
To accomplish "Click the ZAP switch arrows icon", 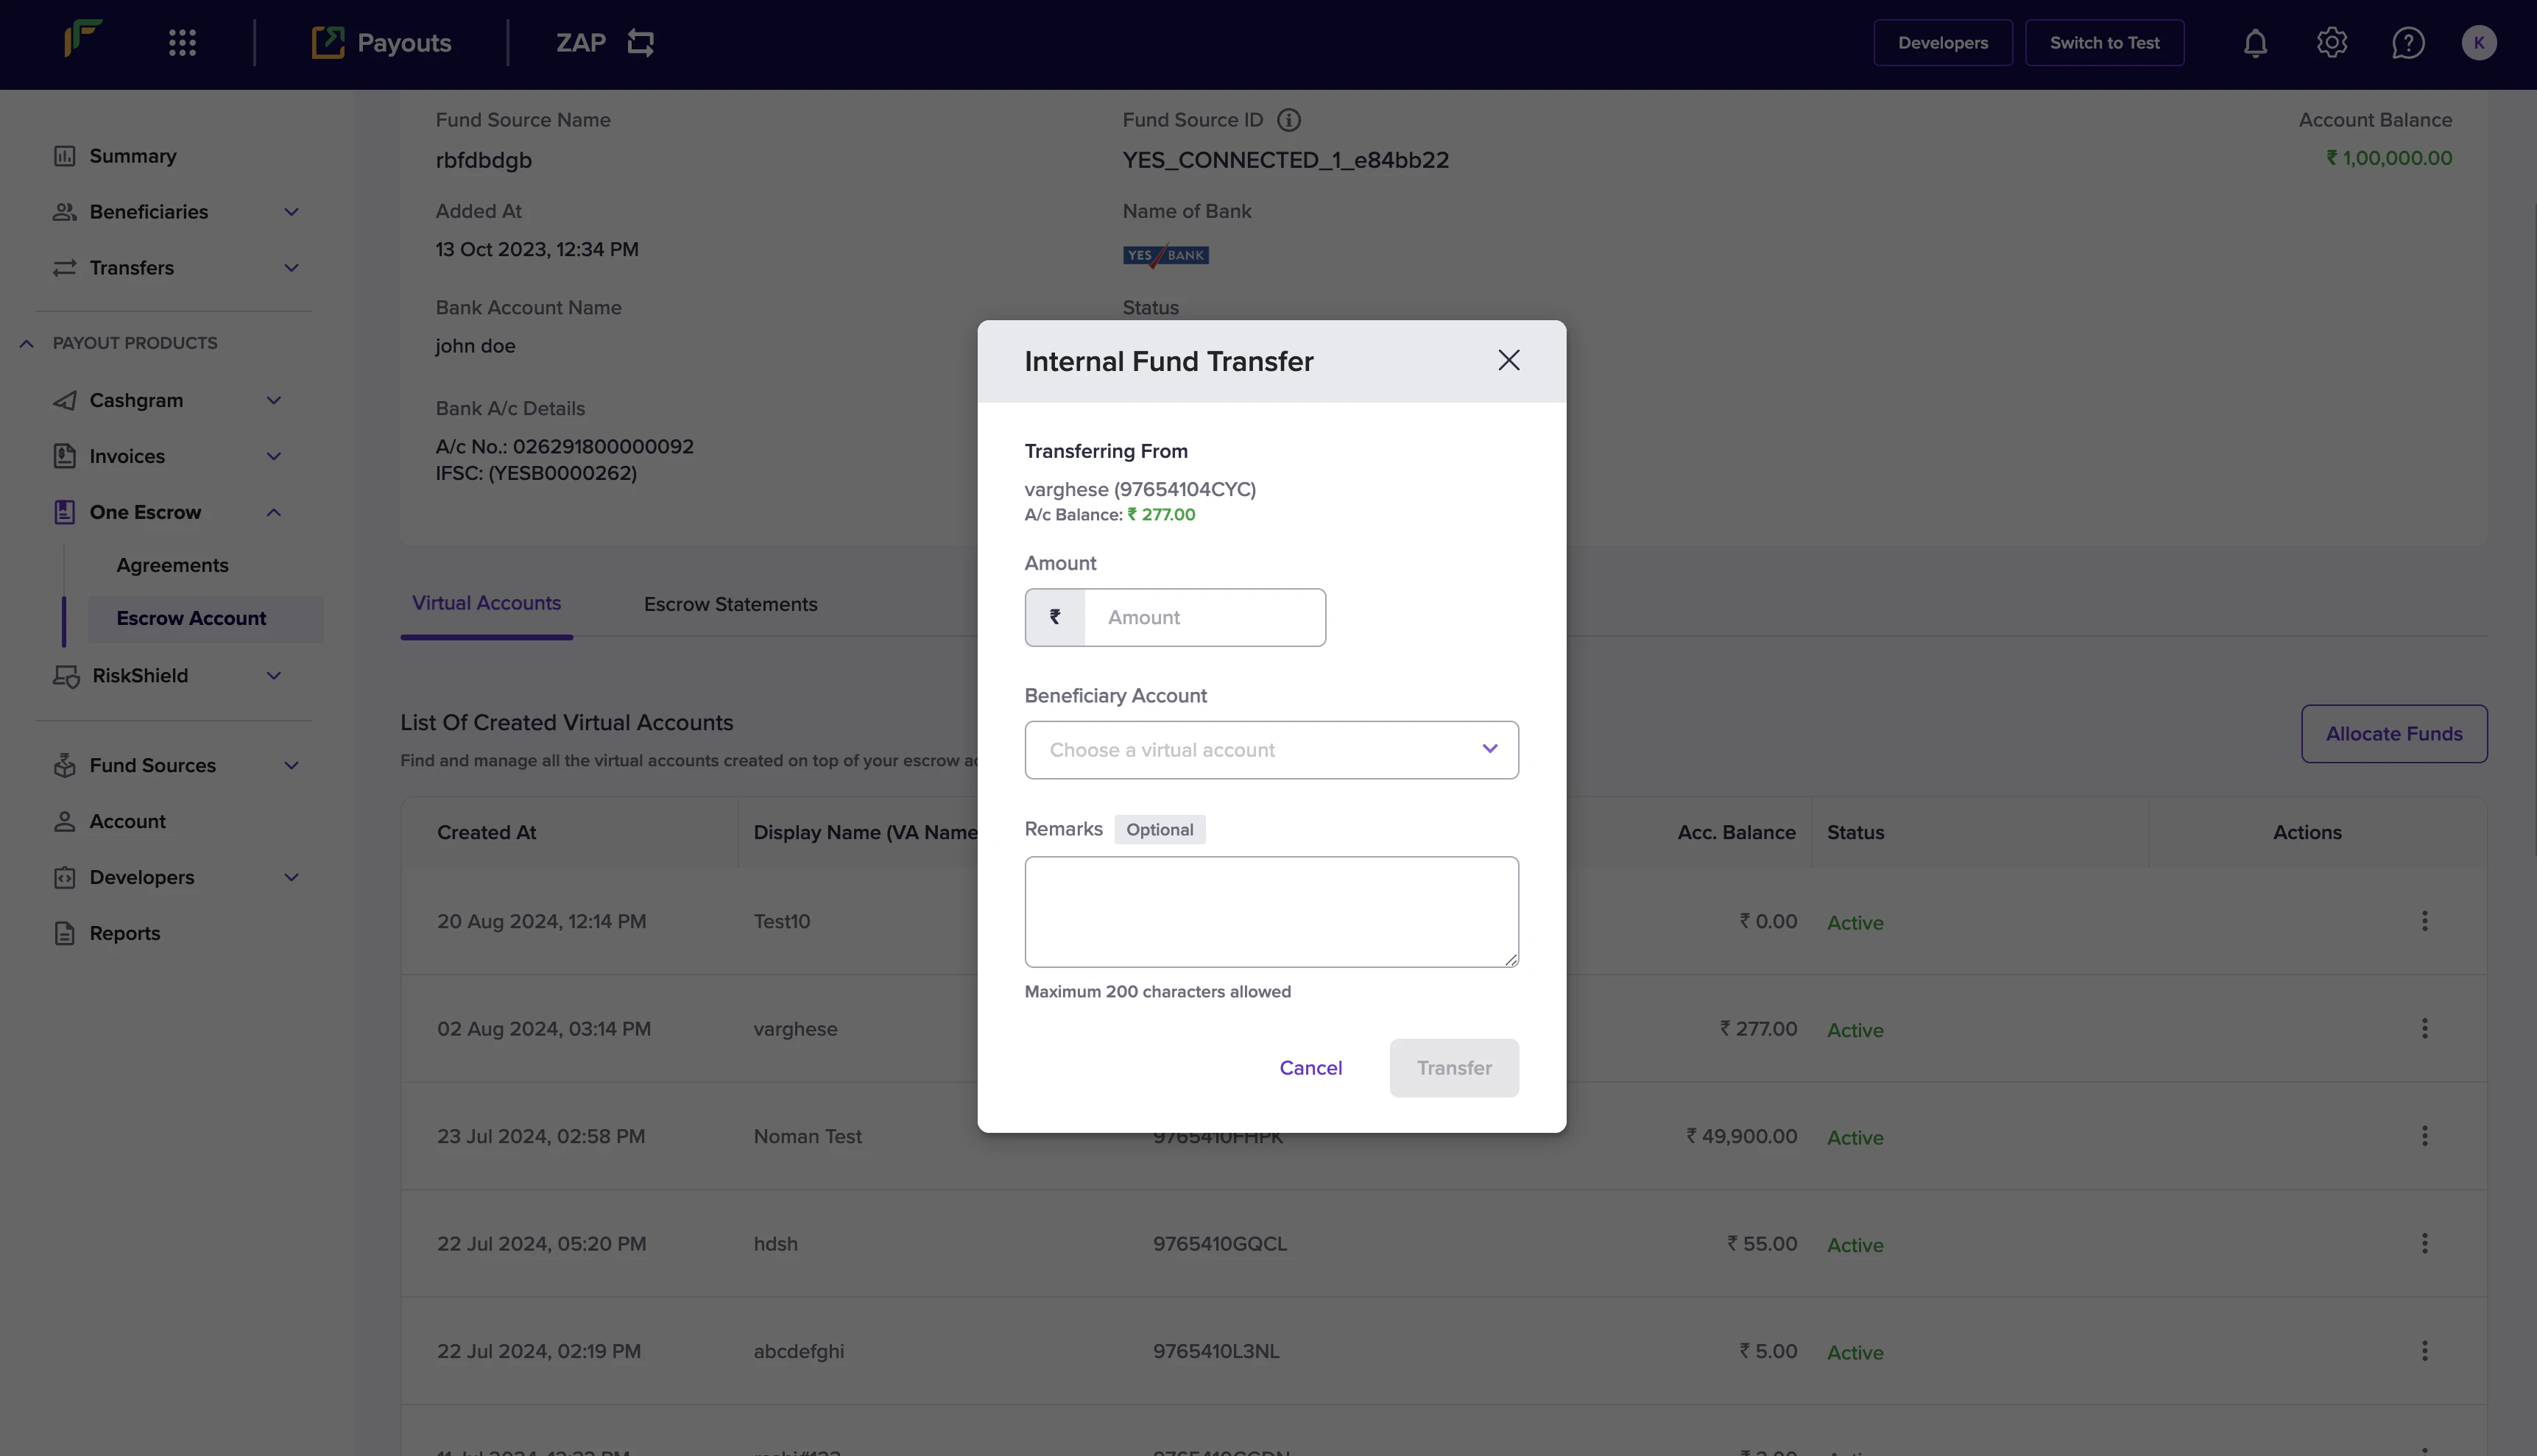I will [640, 43].
